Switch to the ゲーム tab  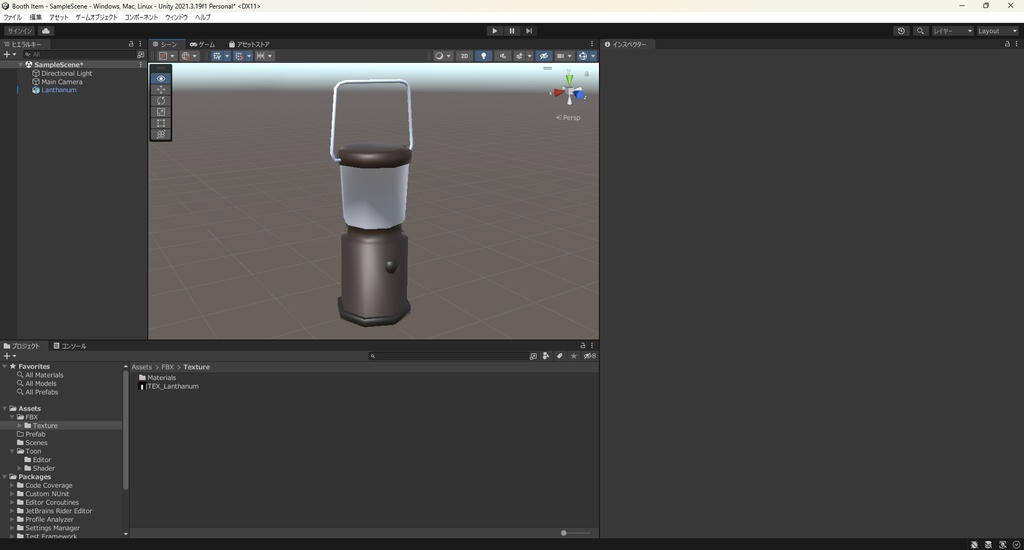202,44
